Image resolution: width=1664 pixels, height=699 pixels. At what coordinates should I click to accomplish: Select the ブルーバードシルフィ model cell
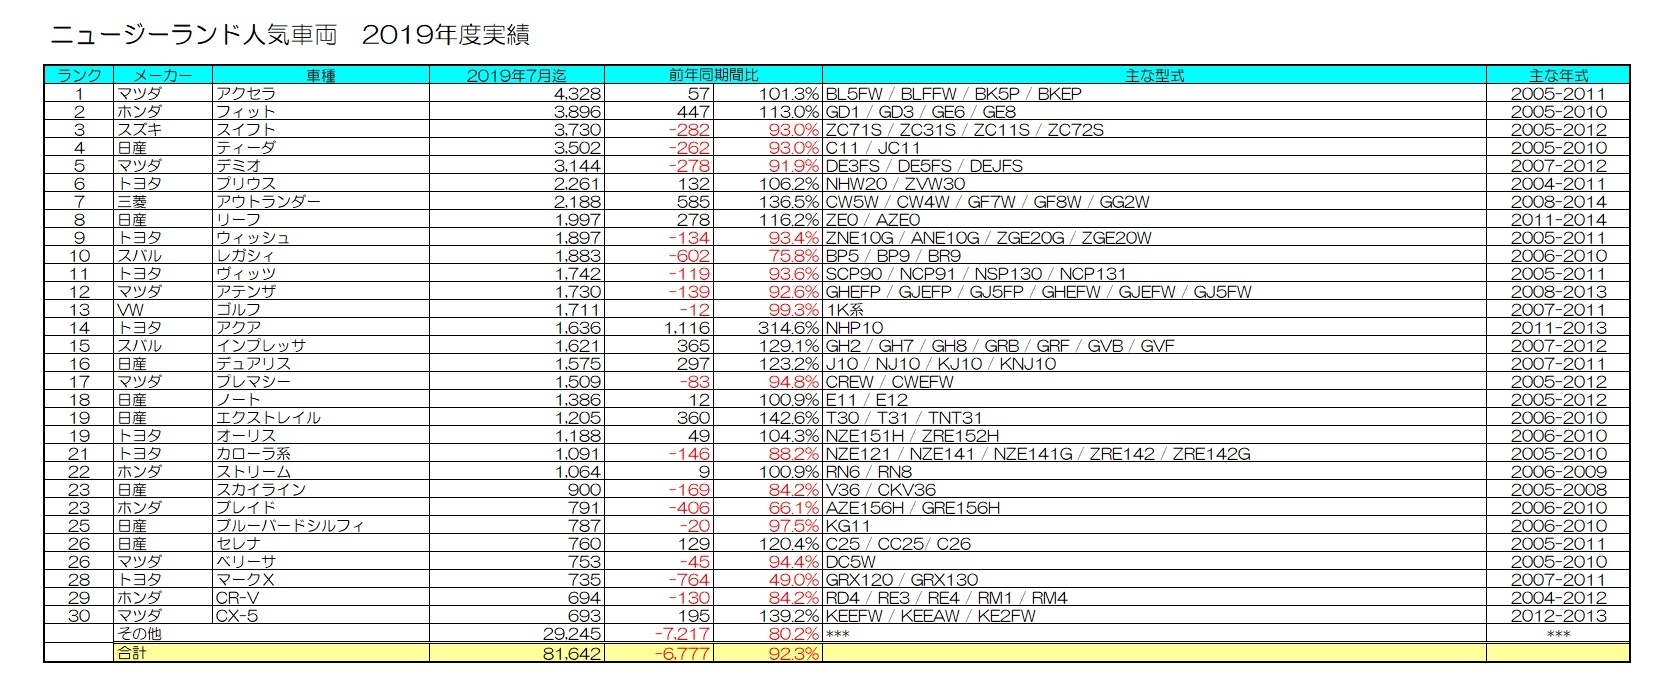tap(321, 525)
